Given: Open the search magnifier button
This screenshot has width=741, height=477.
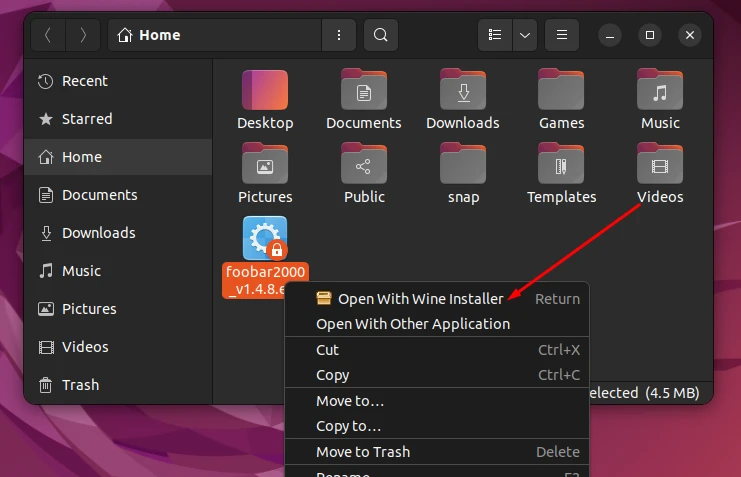Looking at the screenshot, I should (x=380, y=35).
